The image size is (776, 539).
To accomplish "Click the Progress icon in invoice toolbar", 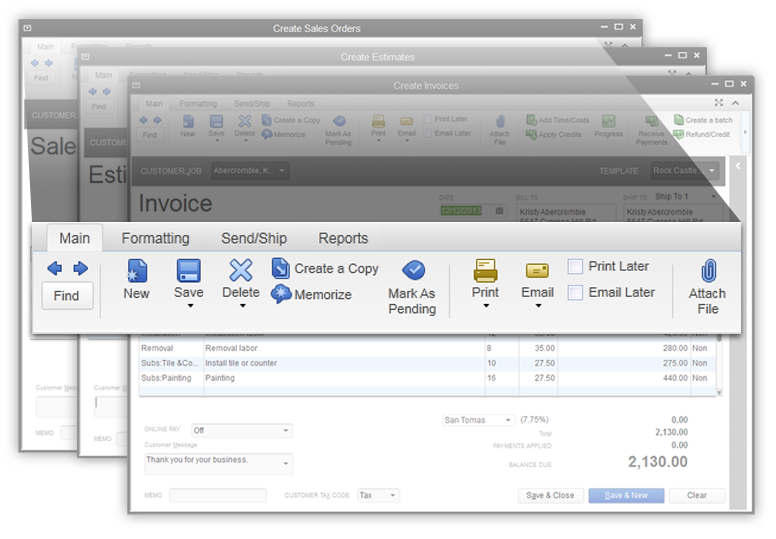I will click(x=608, y=121).
